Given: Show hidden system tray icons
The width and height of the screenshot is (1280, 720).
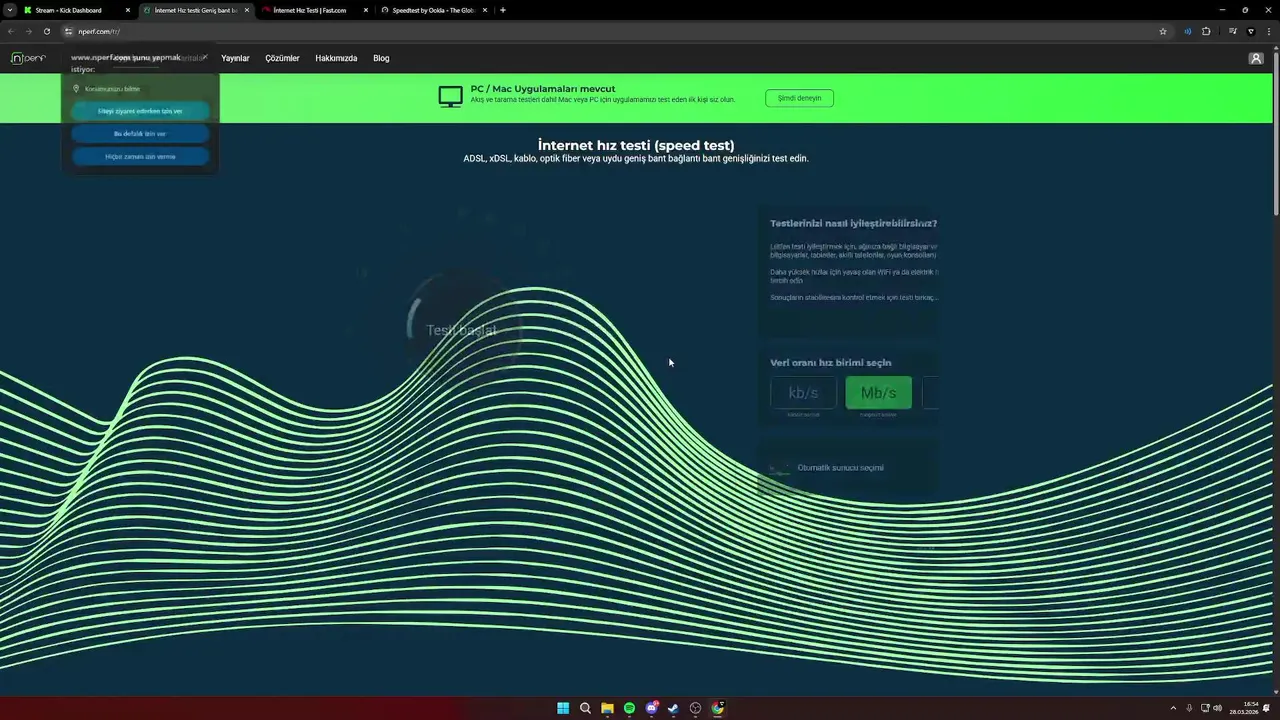Looking at the screenshot, I should pos(1173,708).
